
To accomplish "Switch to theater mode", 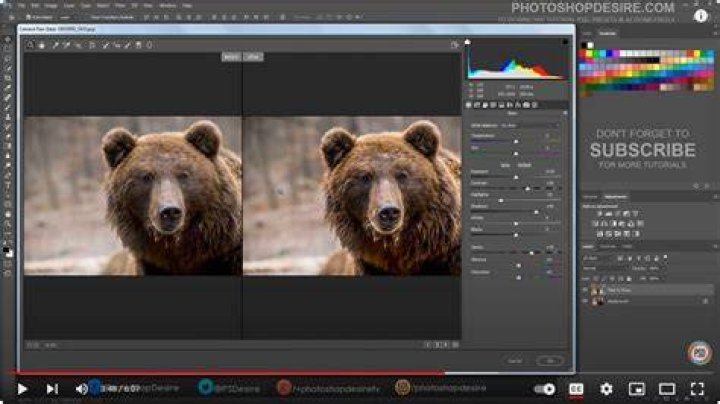I will 667,389.
